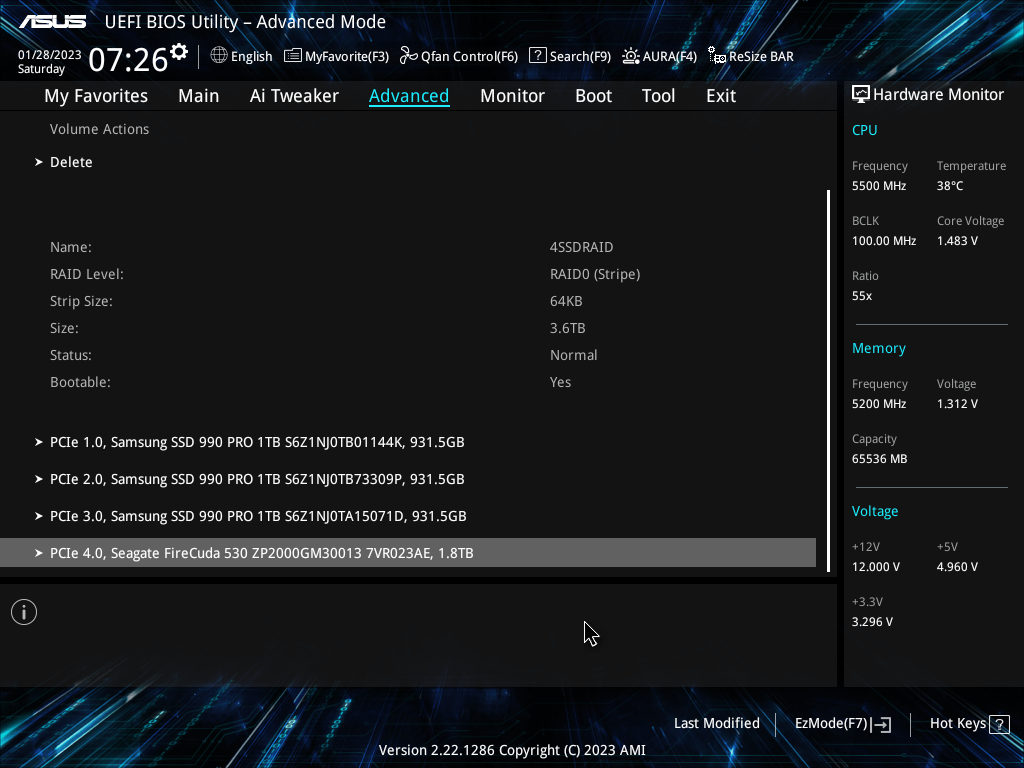Viewport: 1024px width, 768px height.
Task: Click the ReSize BAR icon
Action: (x=717, y=56)
